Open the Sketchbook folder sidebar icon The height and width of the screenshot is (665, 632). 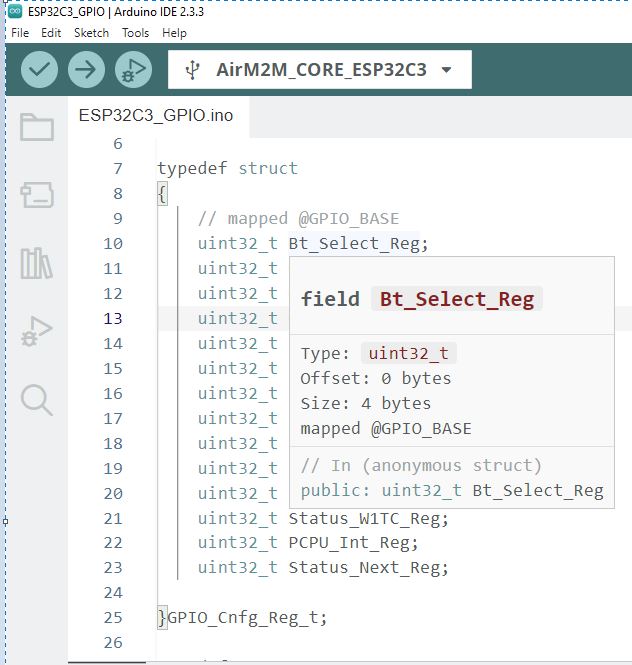(37, 127)
